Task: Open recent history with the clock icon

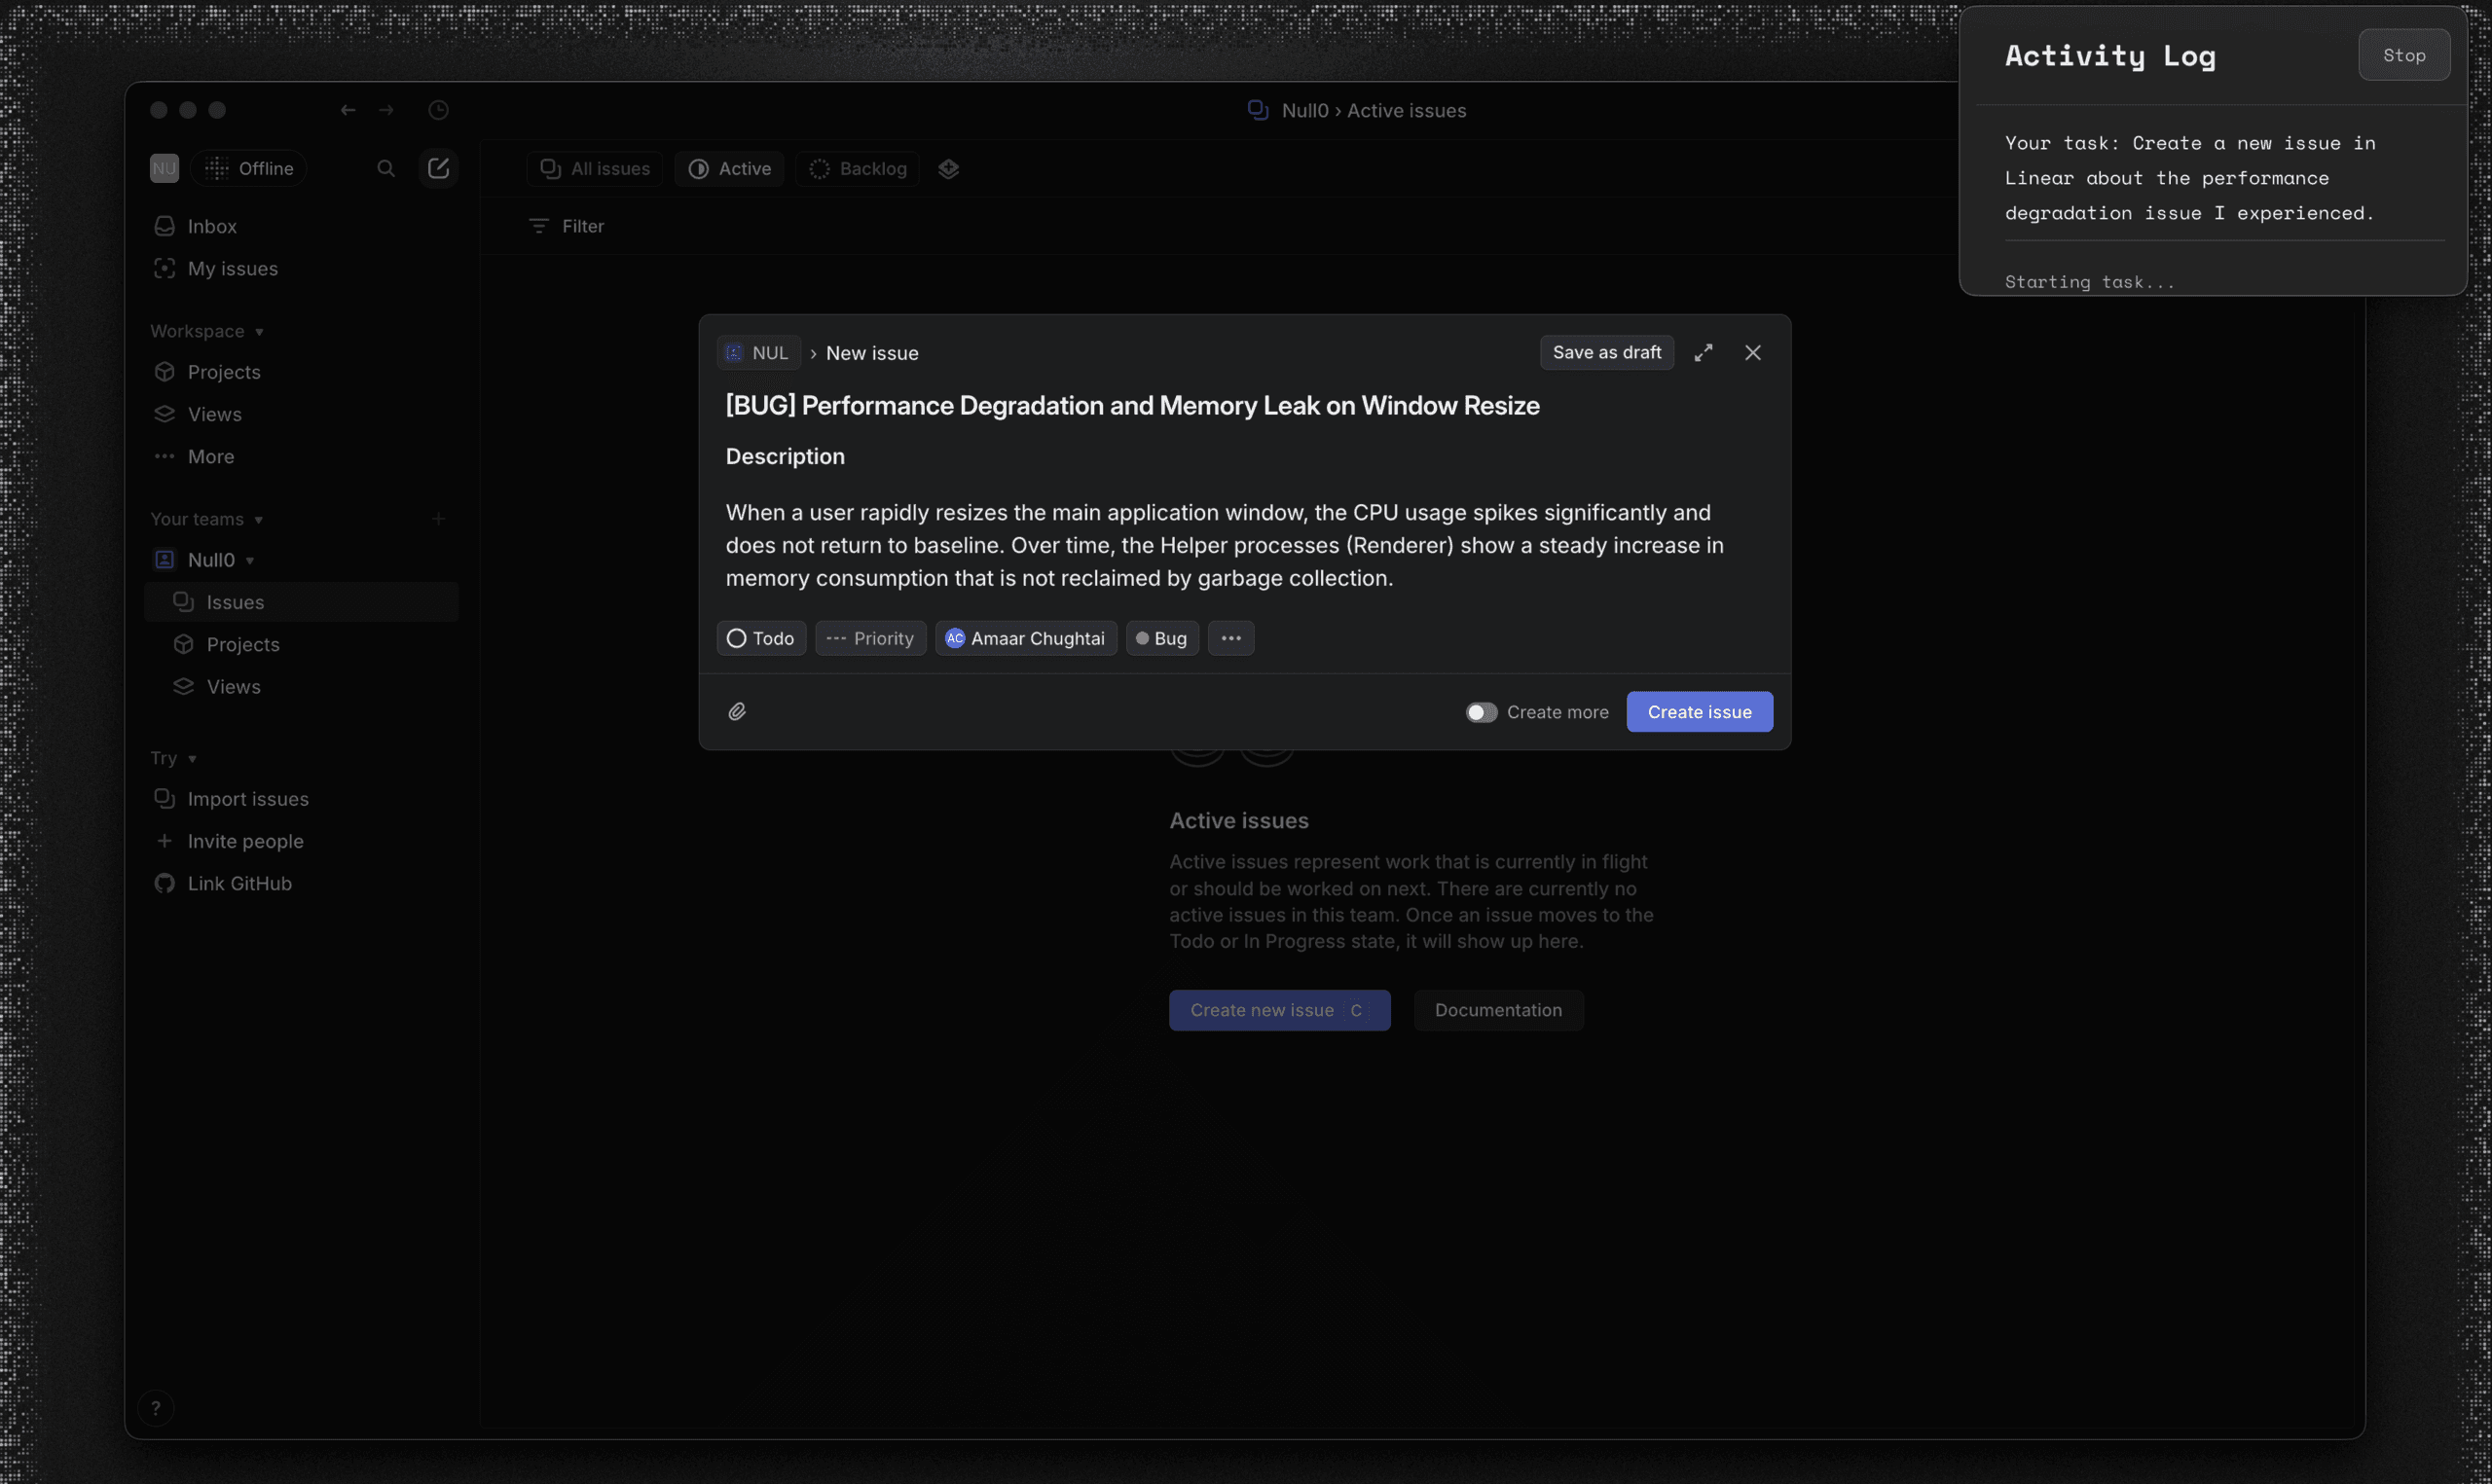Action: (x=438, y=110)
